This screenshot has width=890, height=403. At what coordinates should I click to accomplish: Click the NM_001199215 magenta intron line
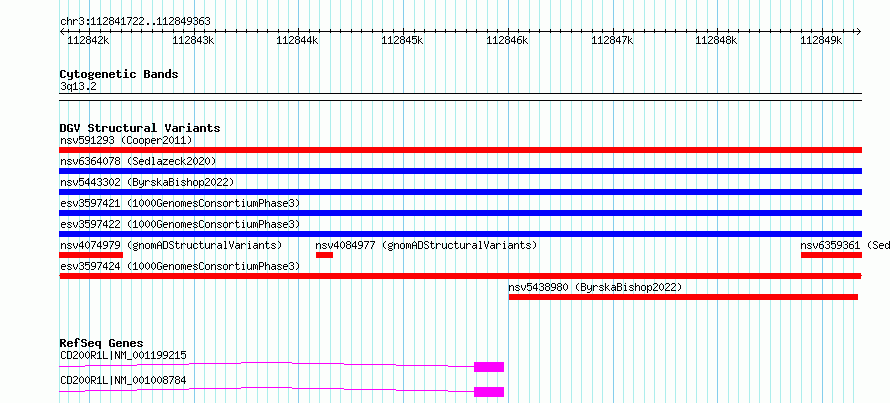pyautogui.click(x=267, y=363)
